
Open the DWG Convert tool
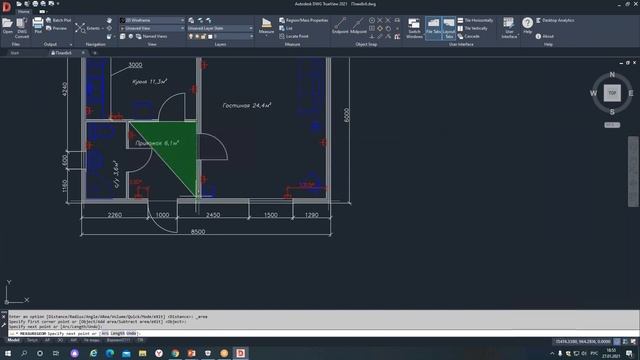[22, 28]
